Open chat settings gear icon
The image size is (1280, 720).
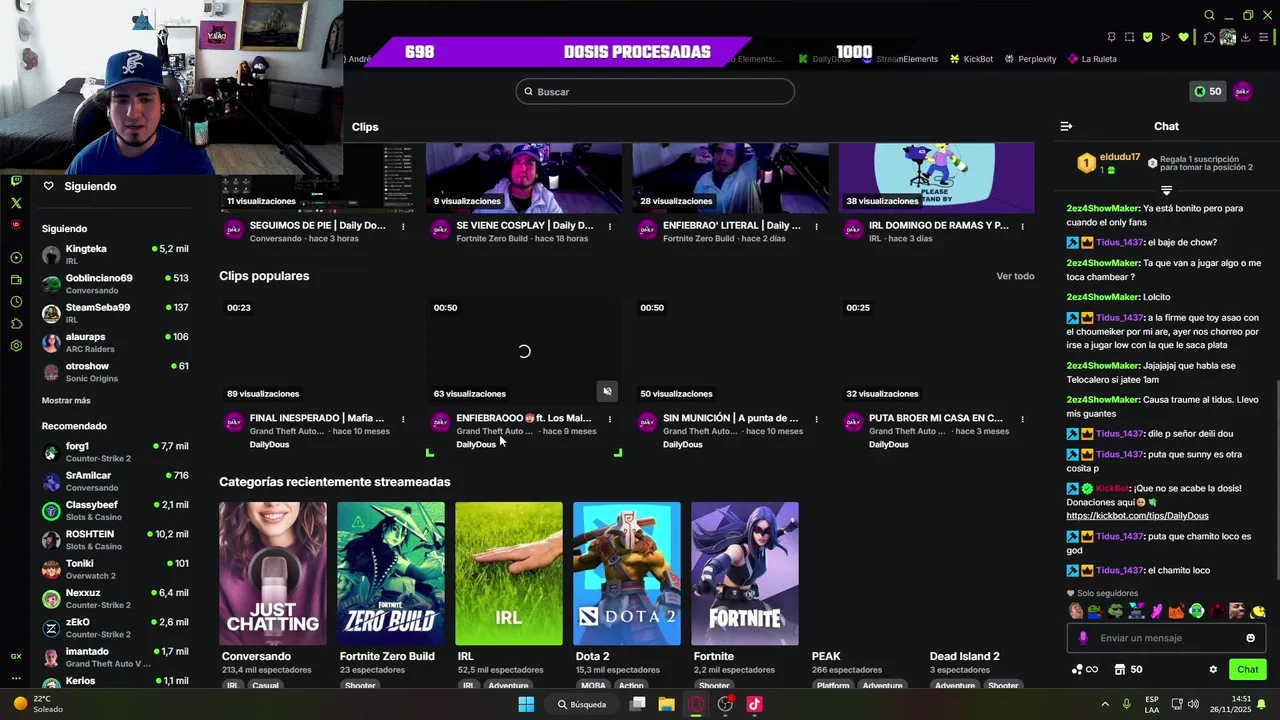(x=1213, y=670)
